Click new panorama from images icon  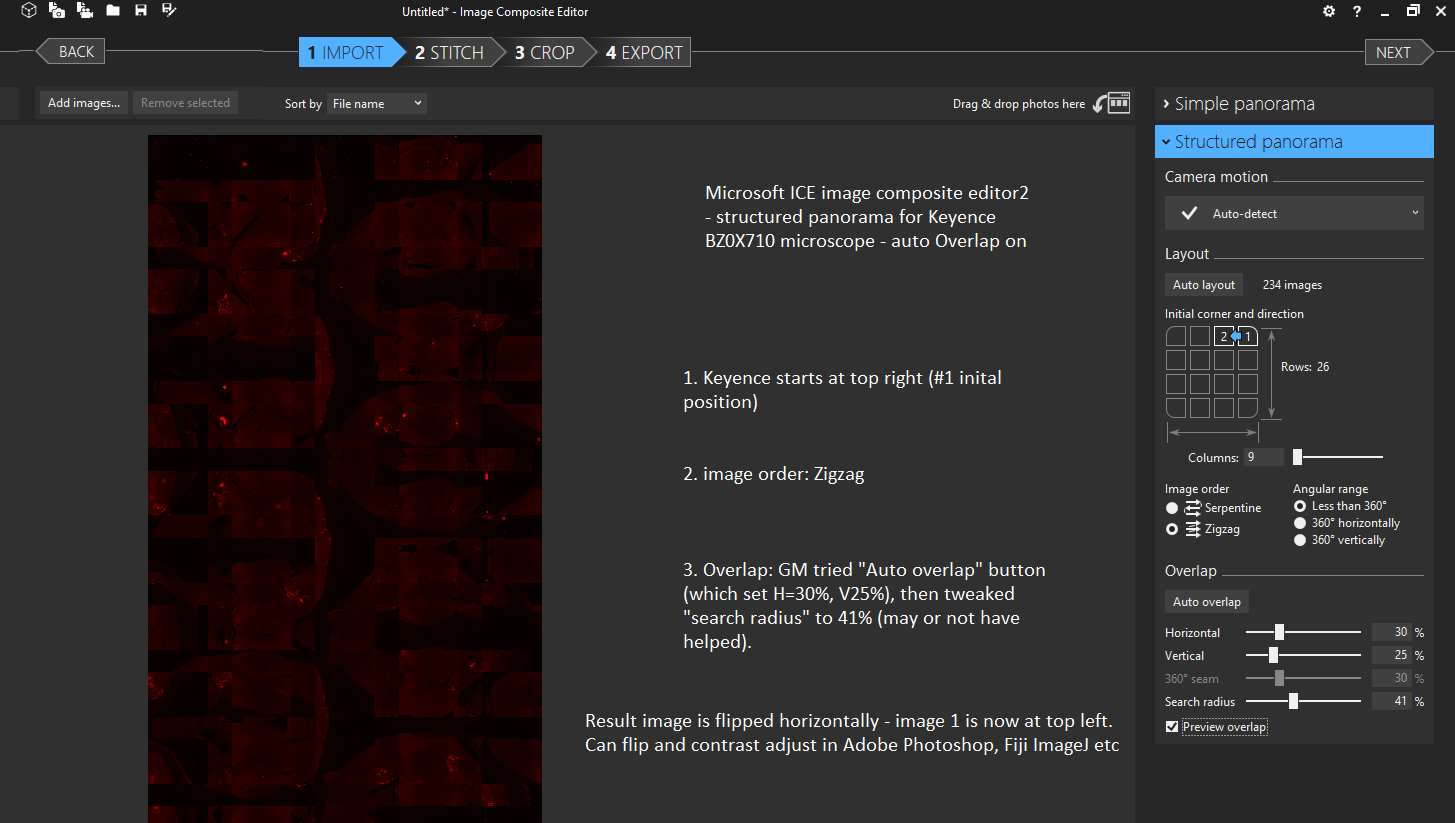pyautogui.click(x=57, y=11)
